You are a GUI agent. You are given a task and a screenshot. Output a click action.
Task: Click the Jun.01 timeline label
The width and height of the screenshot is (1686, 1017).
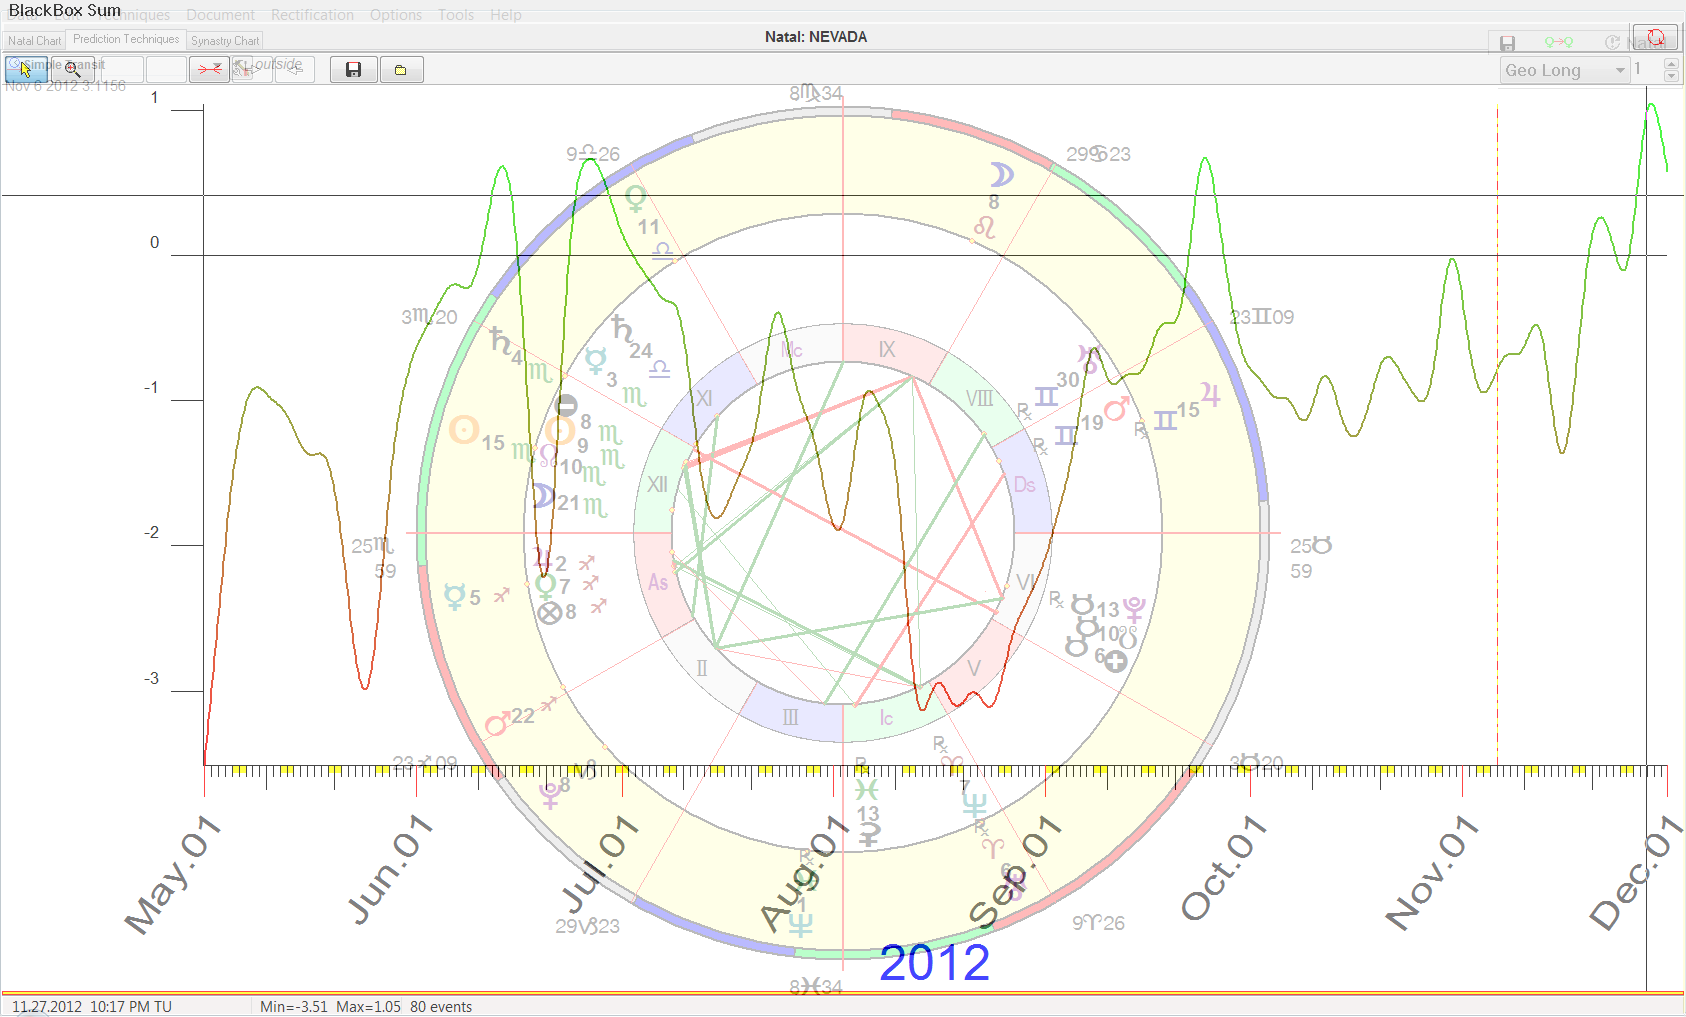[x=390, y=867]
